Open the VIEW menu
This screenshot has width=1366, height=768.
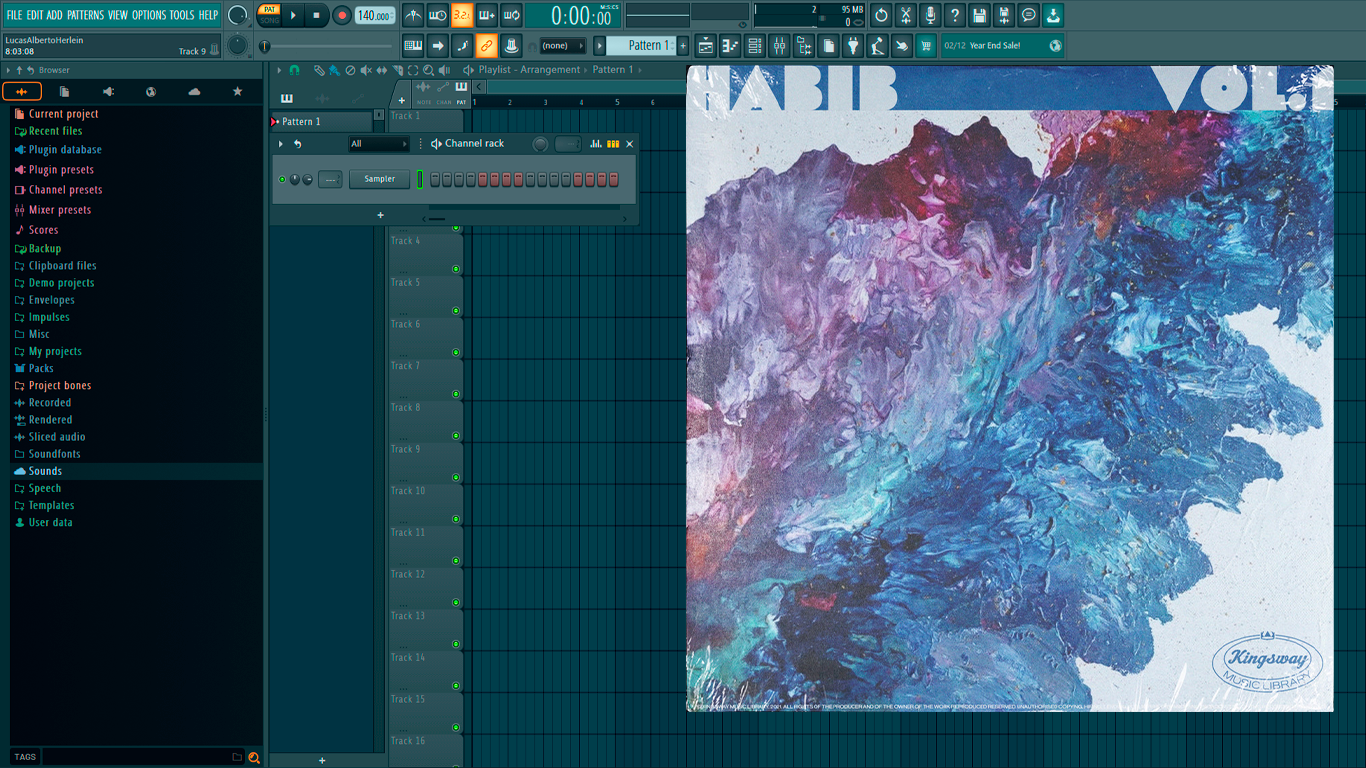(x=118, y=15)
